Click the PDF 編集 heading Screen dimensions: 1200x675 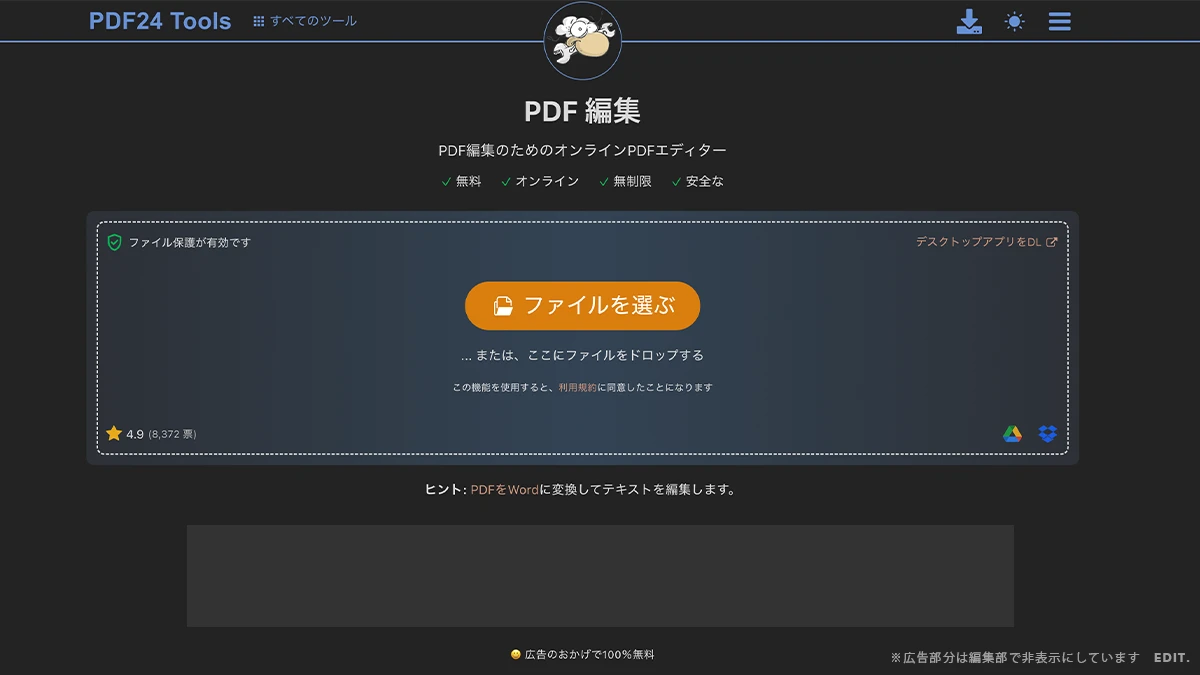[582, 111]
